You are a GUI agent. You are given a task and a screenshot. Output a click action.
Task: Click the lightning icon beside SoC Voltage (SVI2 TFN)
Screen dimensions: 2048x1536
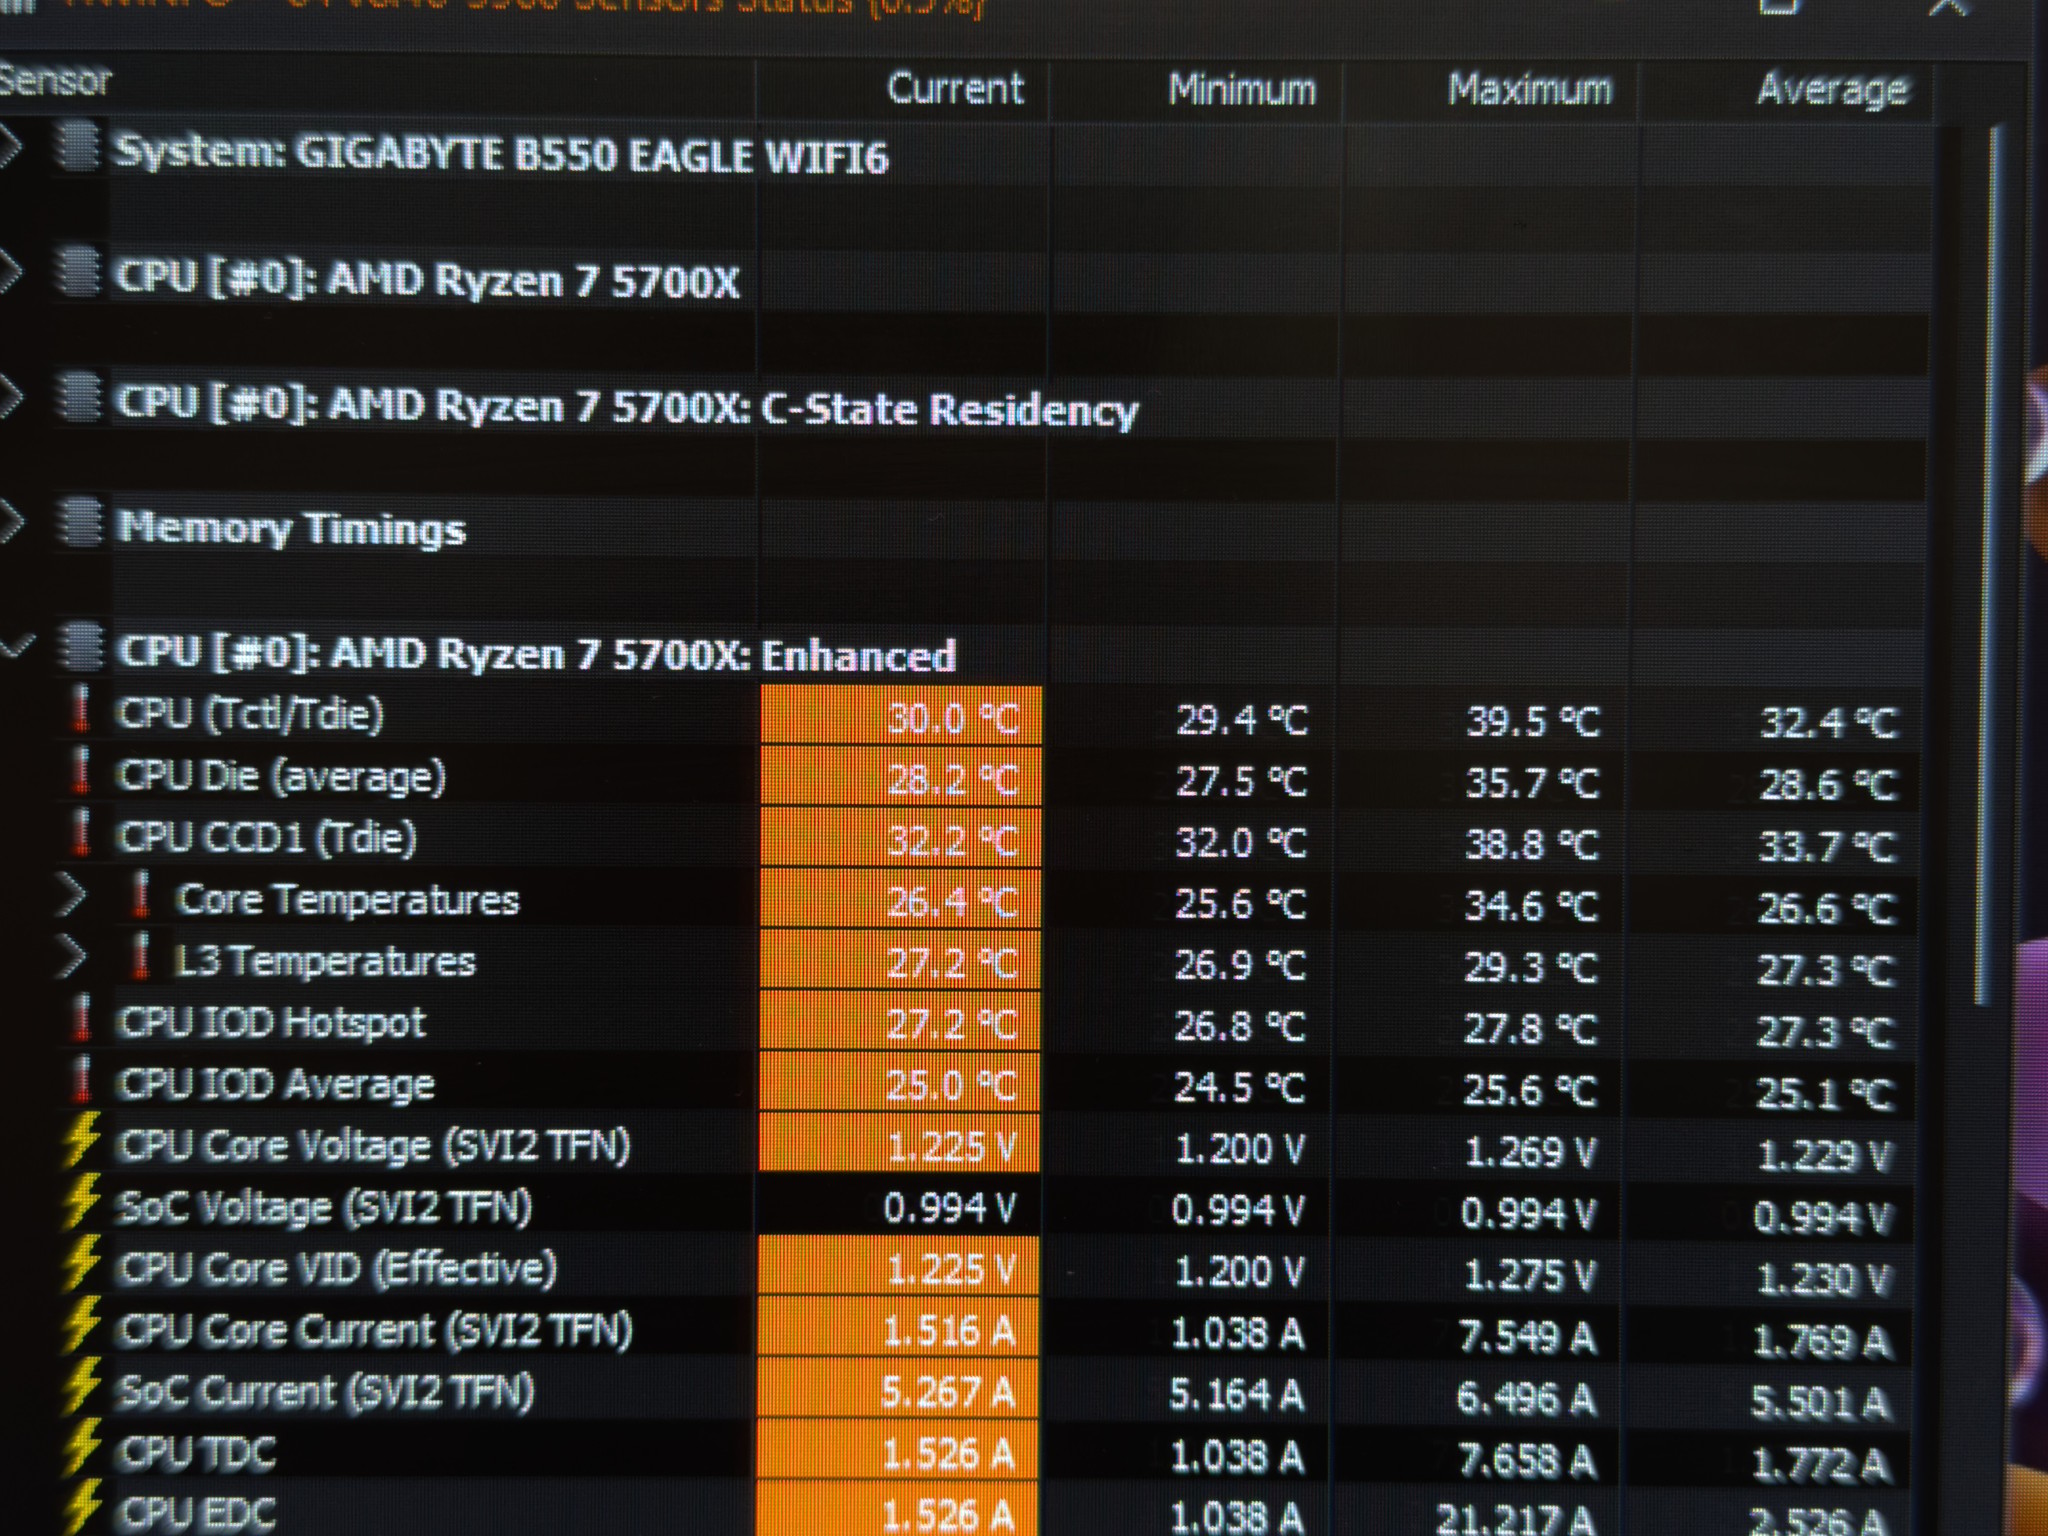click(x=82, y=1203)
